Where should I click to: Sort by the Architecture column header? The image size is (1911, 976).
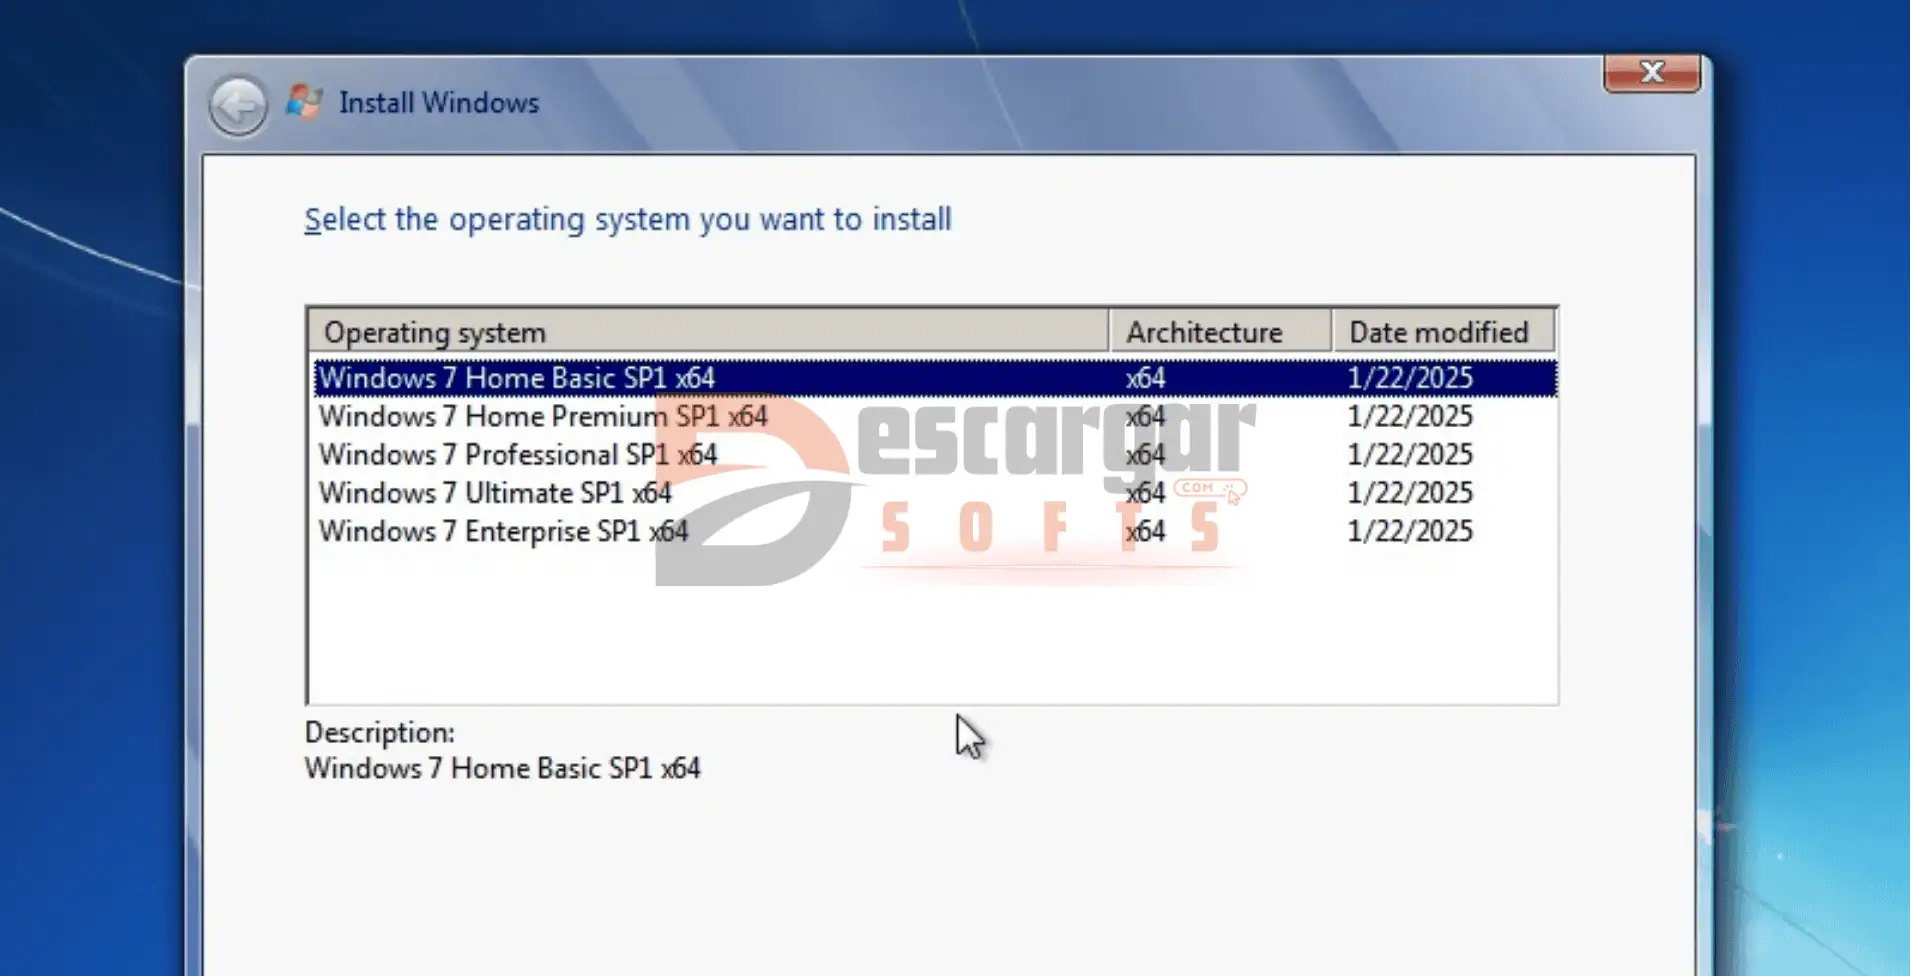pos(1220,332)
